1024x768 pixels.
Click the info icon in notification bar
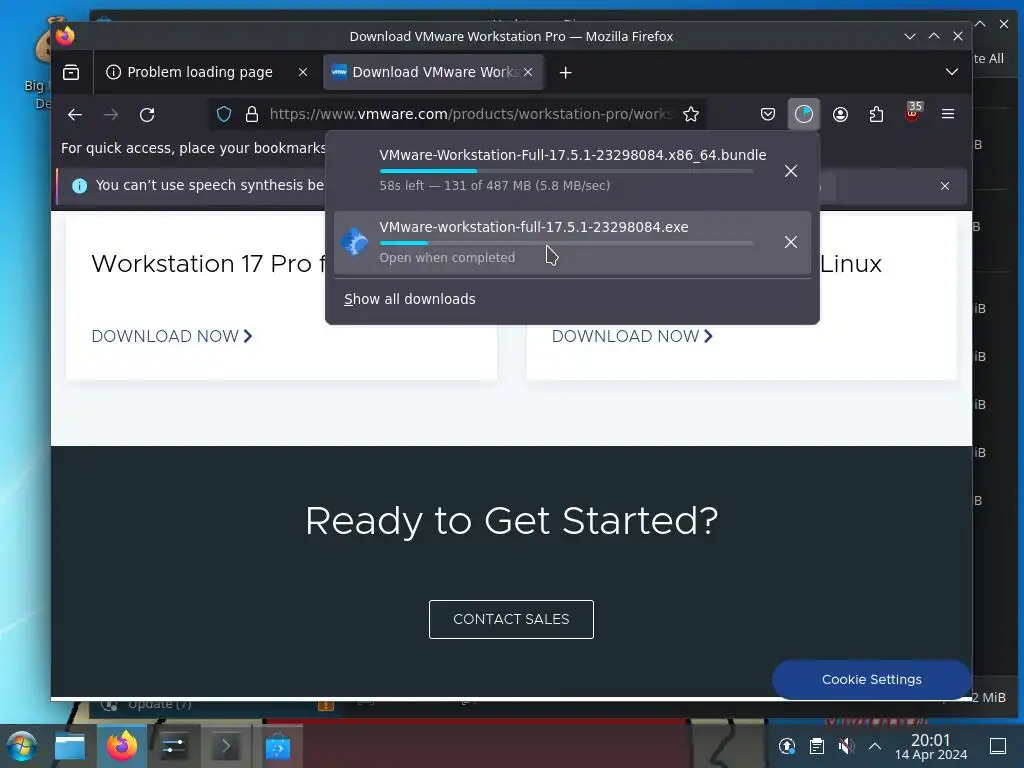[x=80, y=186]
